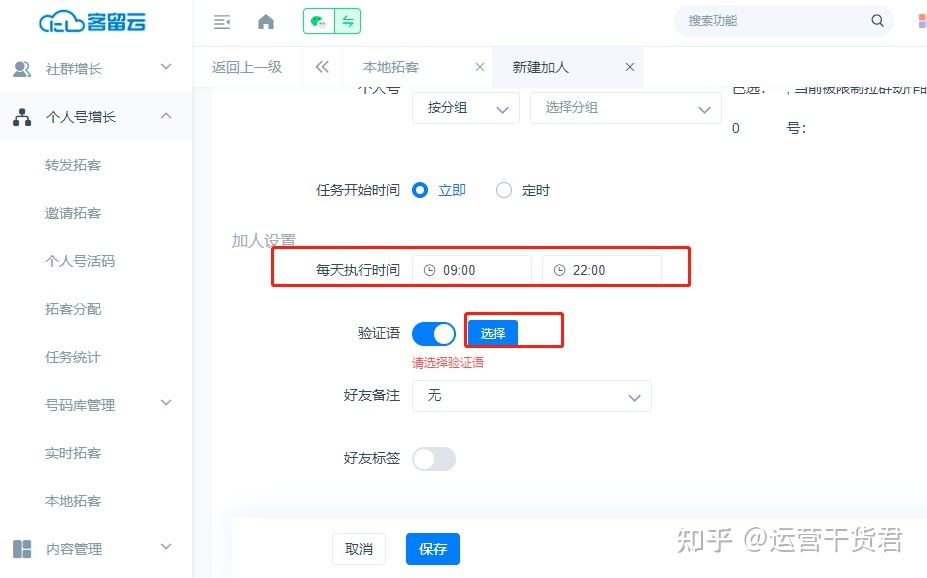927x578 pixels.
Task: Click 返回上一级 link
Action: pyautogui.click(x=247, y=67)
